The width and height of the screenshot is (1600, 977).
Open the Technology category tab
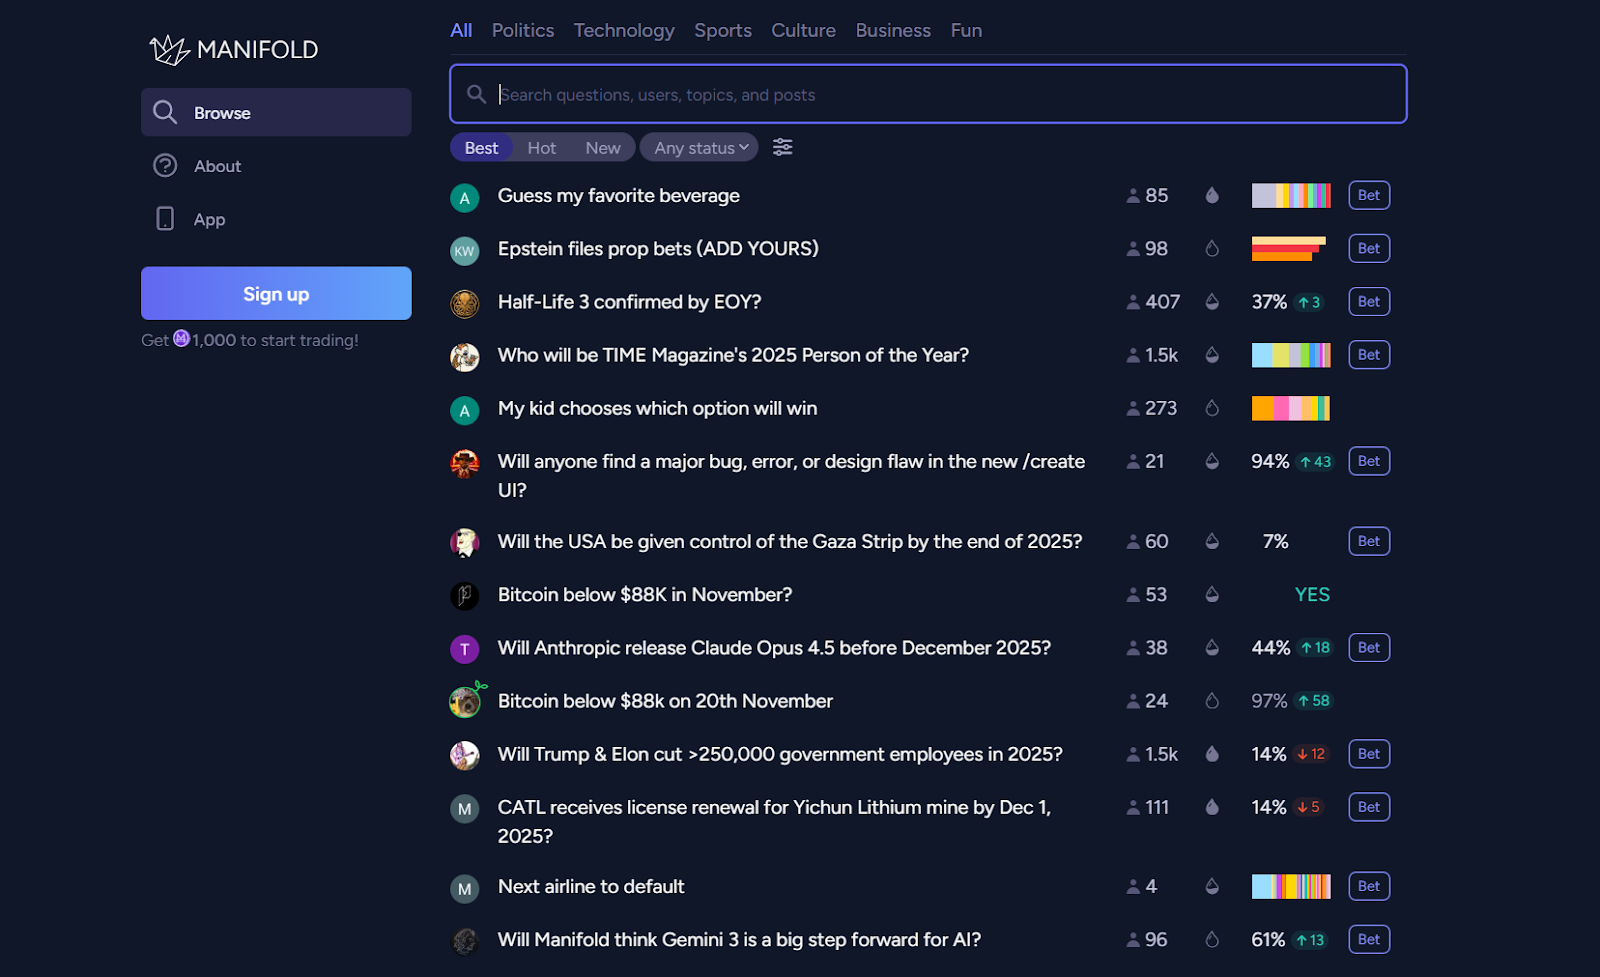(623, 30)
